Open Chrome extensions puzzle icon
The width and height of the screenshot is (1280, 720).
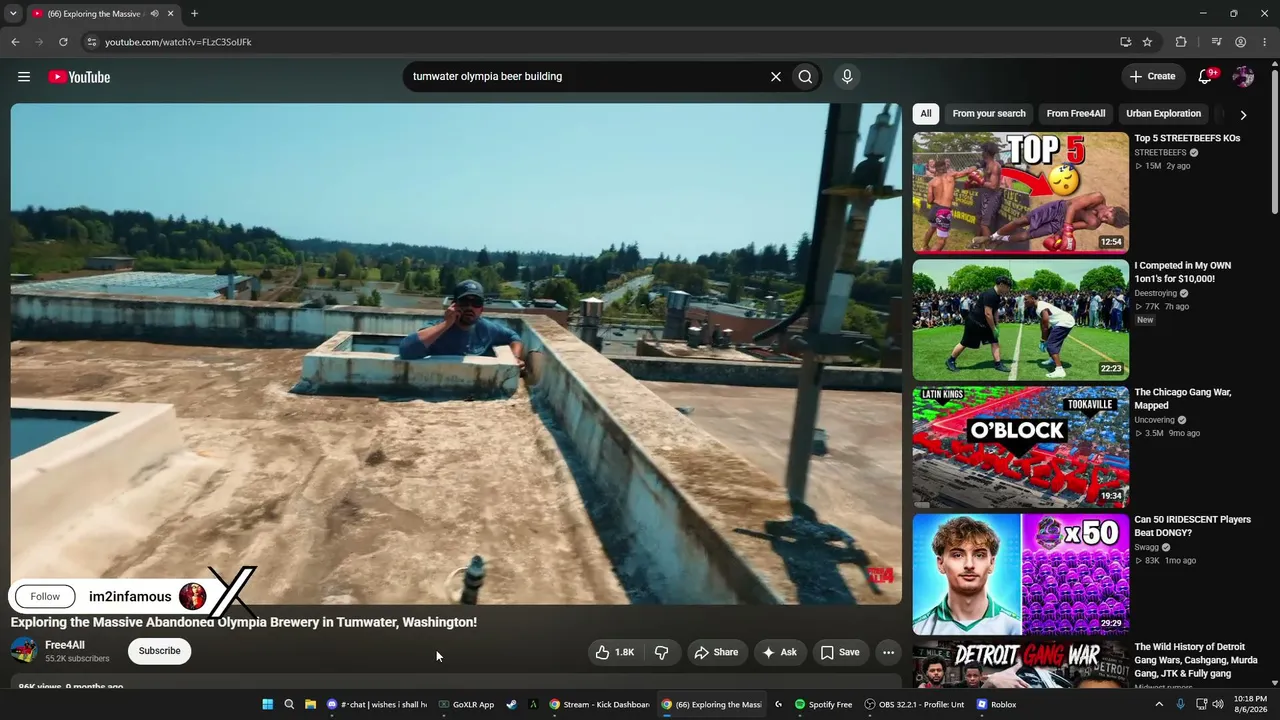coord(1181,42)
